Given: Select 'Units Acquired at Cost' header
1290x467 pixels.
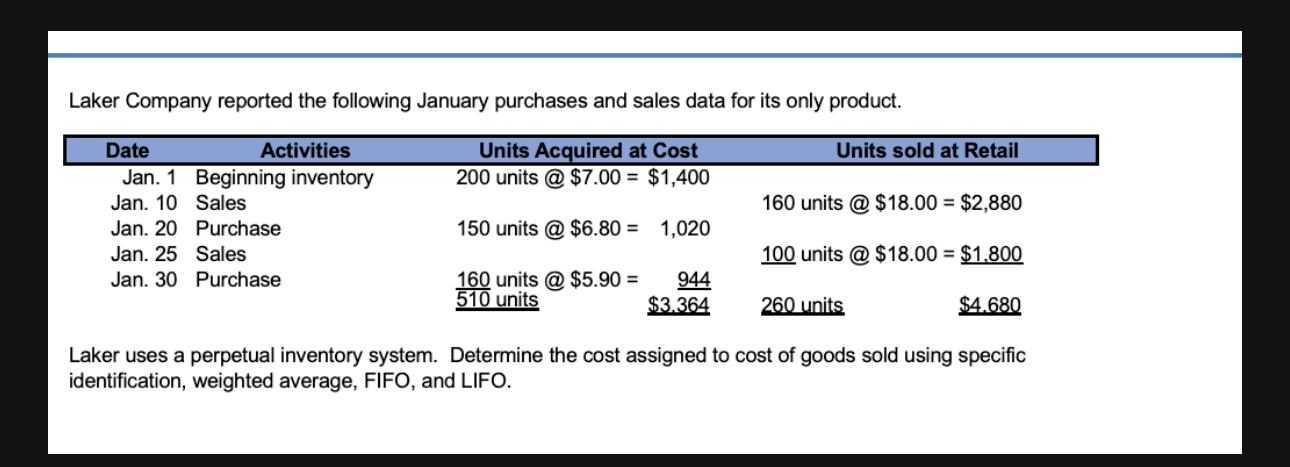Looking at the screenshot, I should point(588,151).
